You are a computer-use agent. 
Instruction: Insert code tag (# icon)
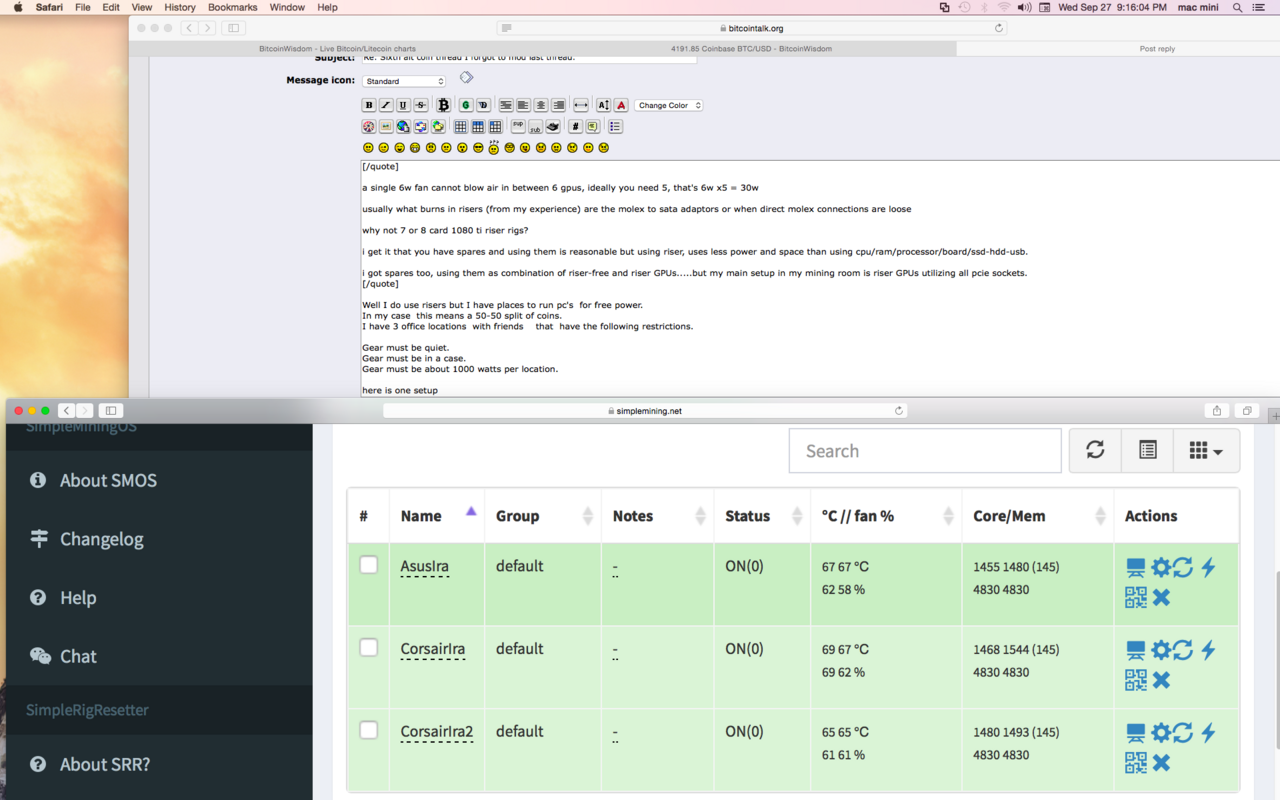coord(575,127)
